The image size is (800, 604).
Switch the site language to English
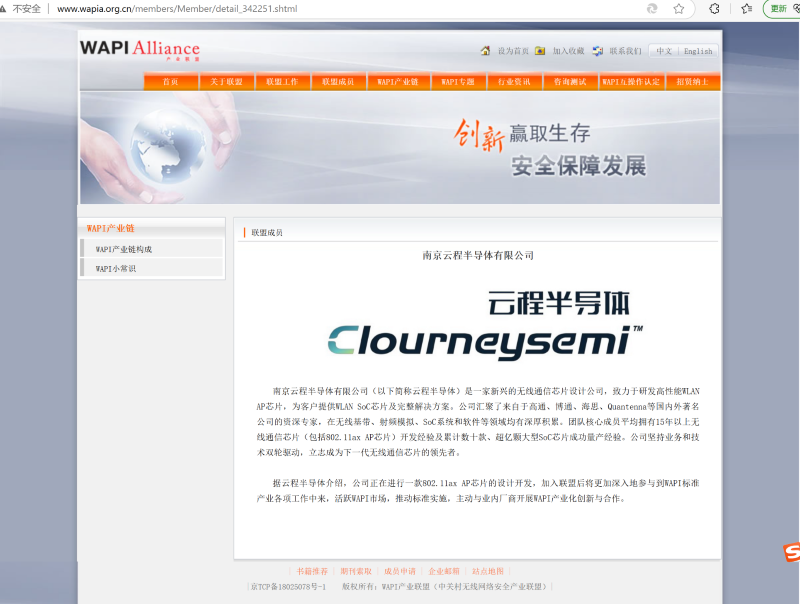[x=697, y=51]
